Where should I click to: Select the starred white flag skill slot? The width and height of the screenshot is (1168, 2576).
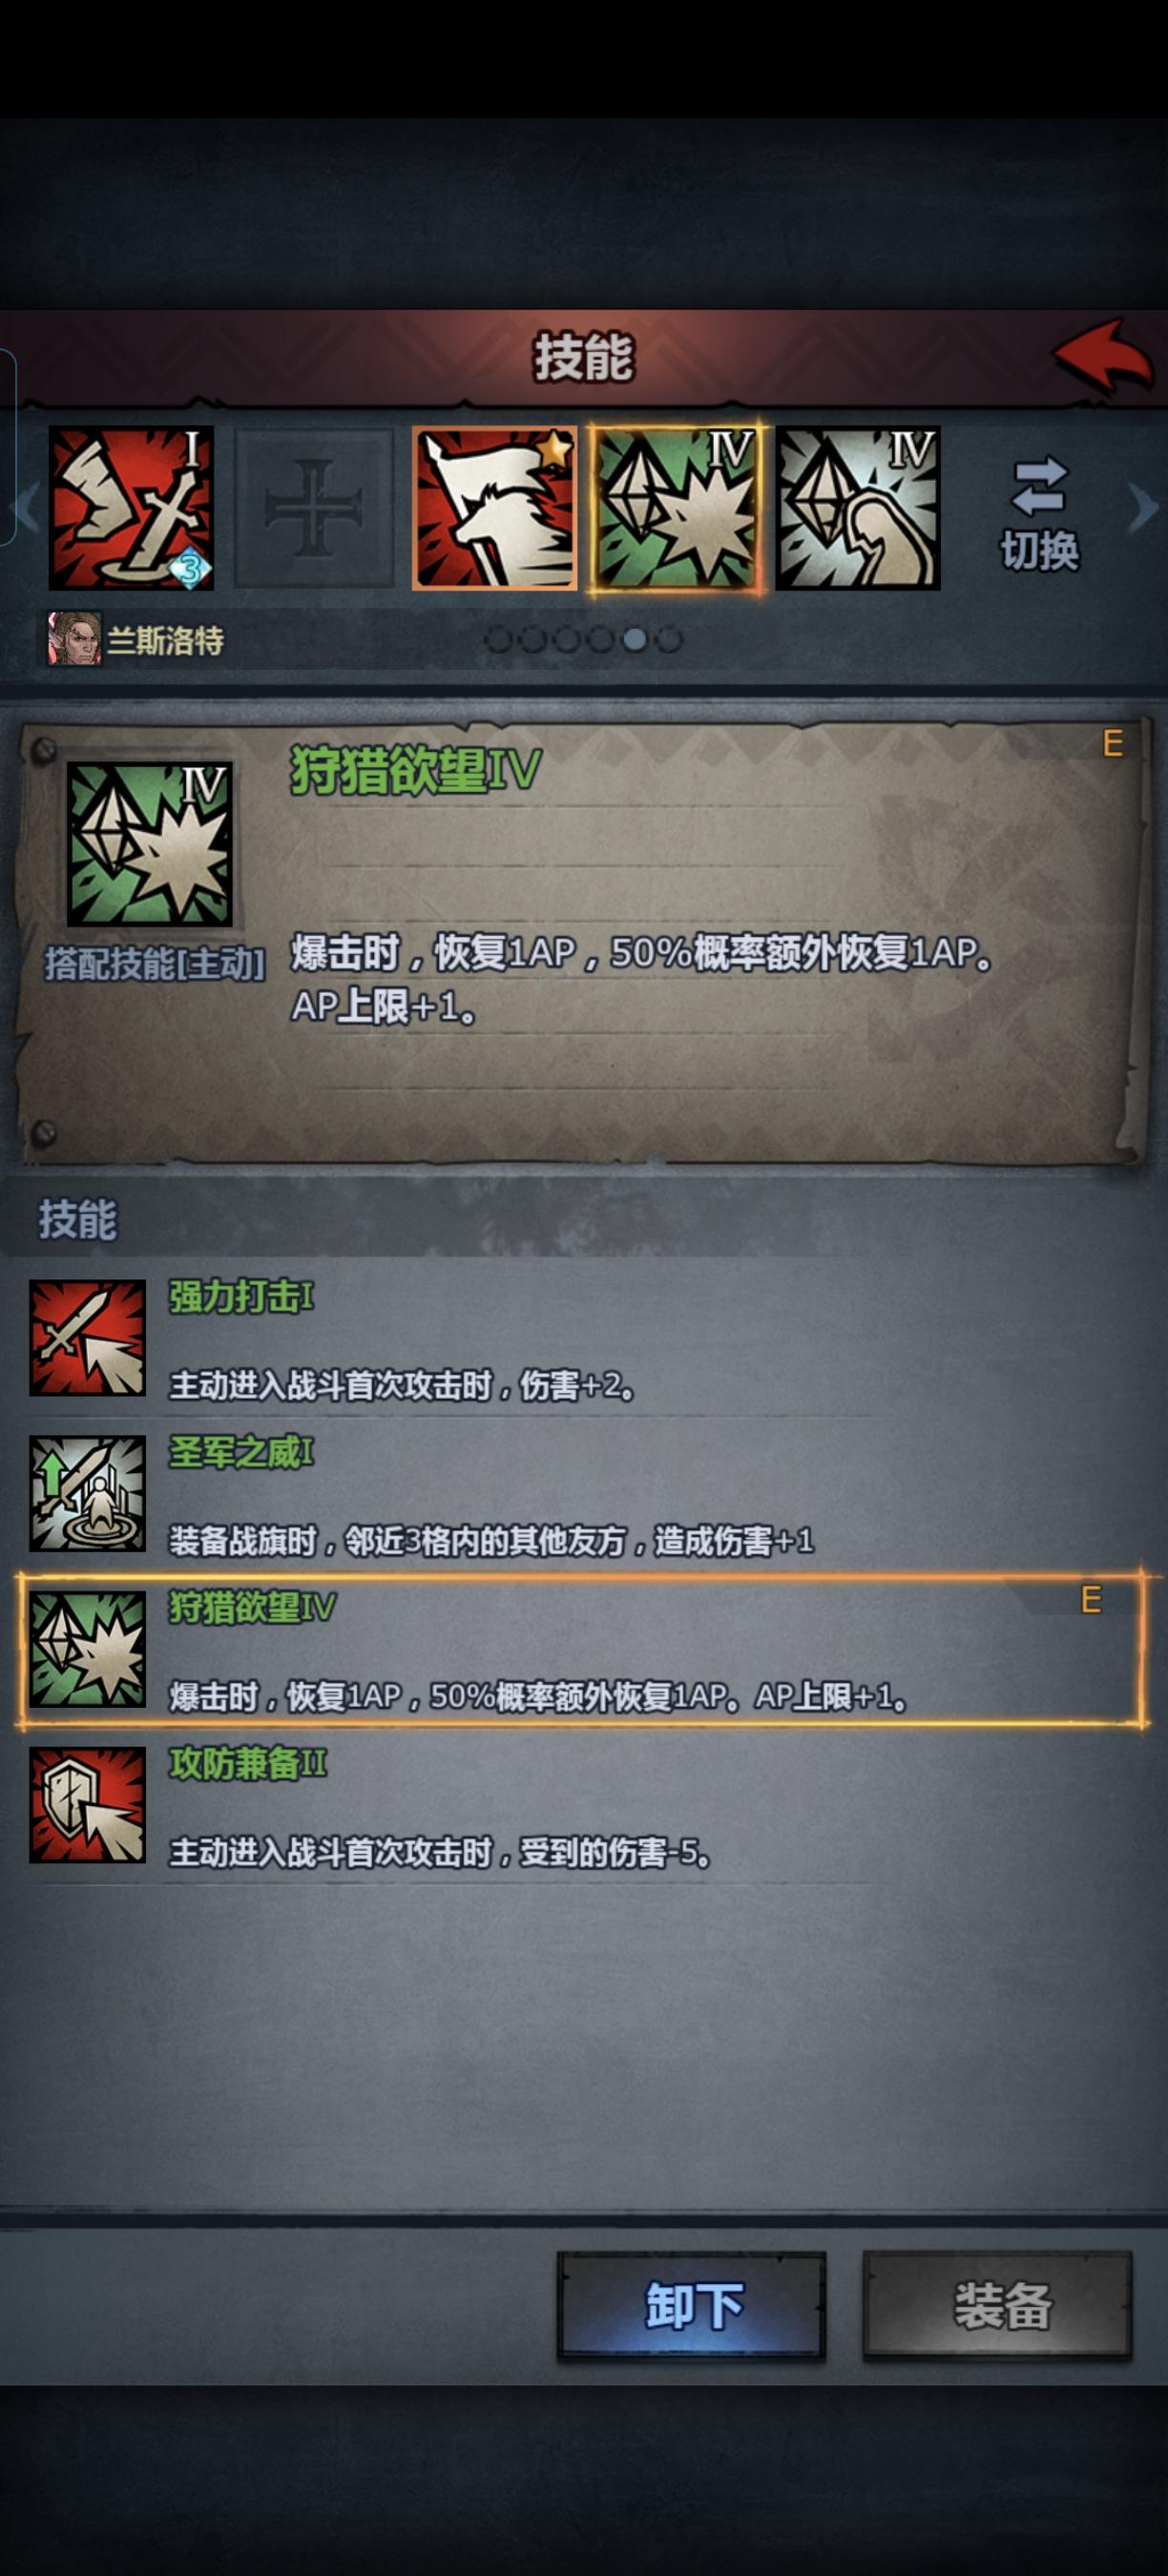tap(495, 508)
